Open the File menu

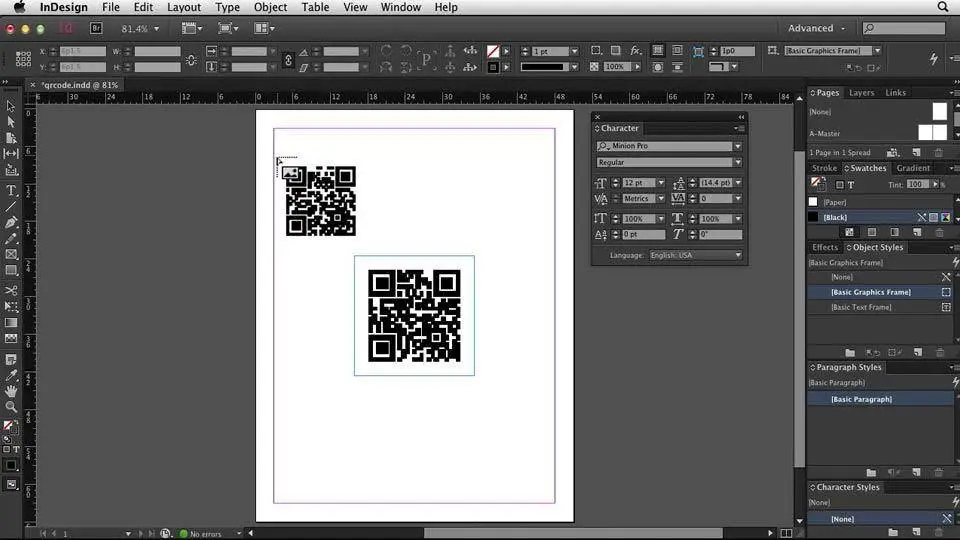[111, 7]
